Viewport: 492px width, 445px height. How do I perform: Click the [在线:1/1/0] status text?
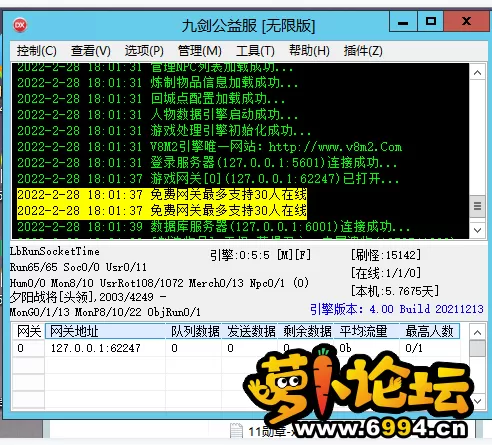pos(386,273)
